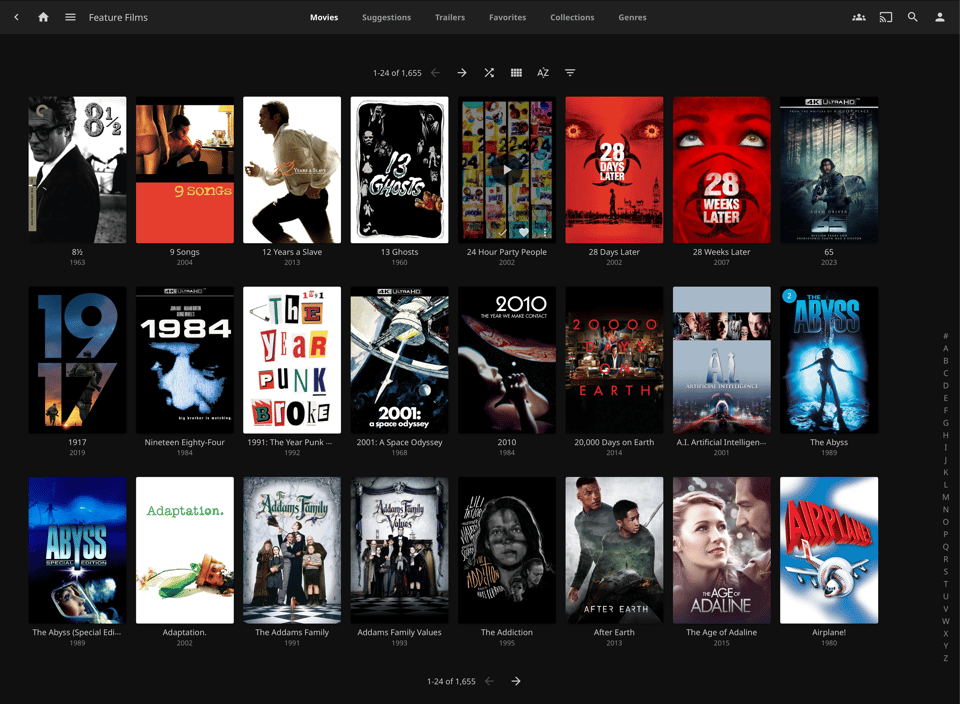Shuffle the movie library
960x704 pixels.
point(489,73)
